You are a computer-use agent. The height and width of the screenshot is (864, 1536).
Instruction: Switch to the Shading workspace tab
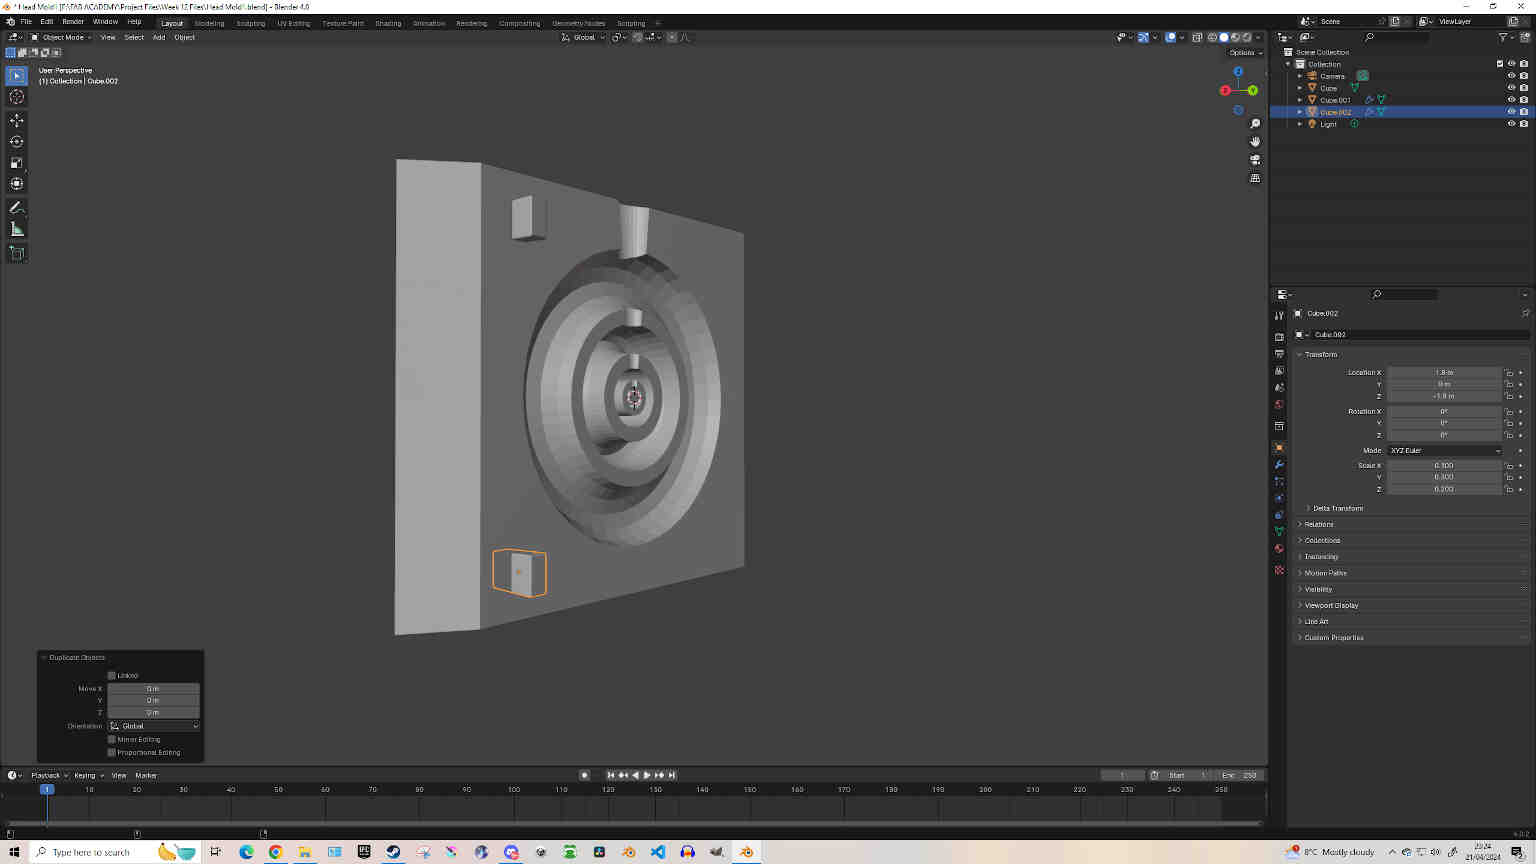[x=388, y=23]
